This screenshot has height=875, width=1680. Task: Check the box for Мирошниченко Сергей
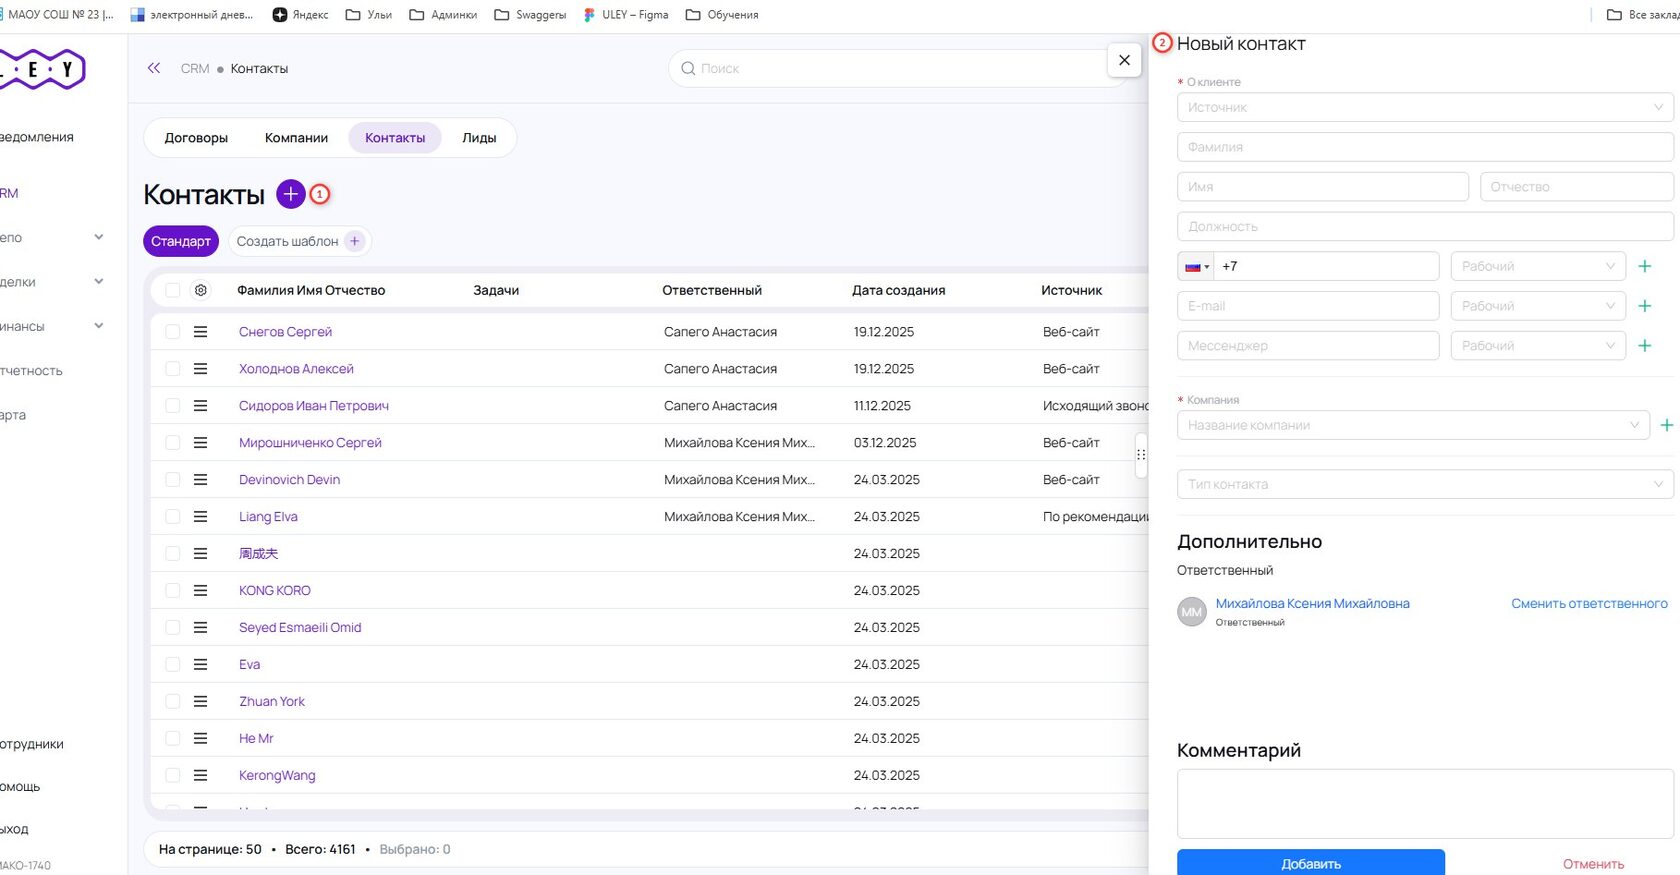coord(173,443)
